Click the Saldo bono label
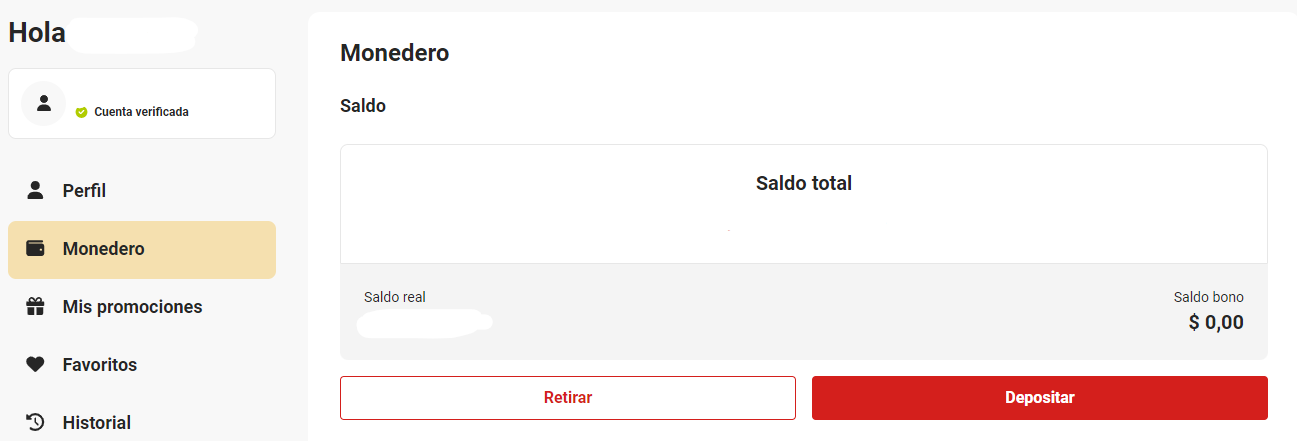 tap(1209, 297)
